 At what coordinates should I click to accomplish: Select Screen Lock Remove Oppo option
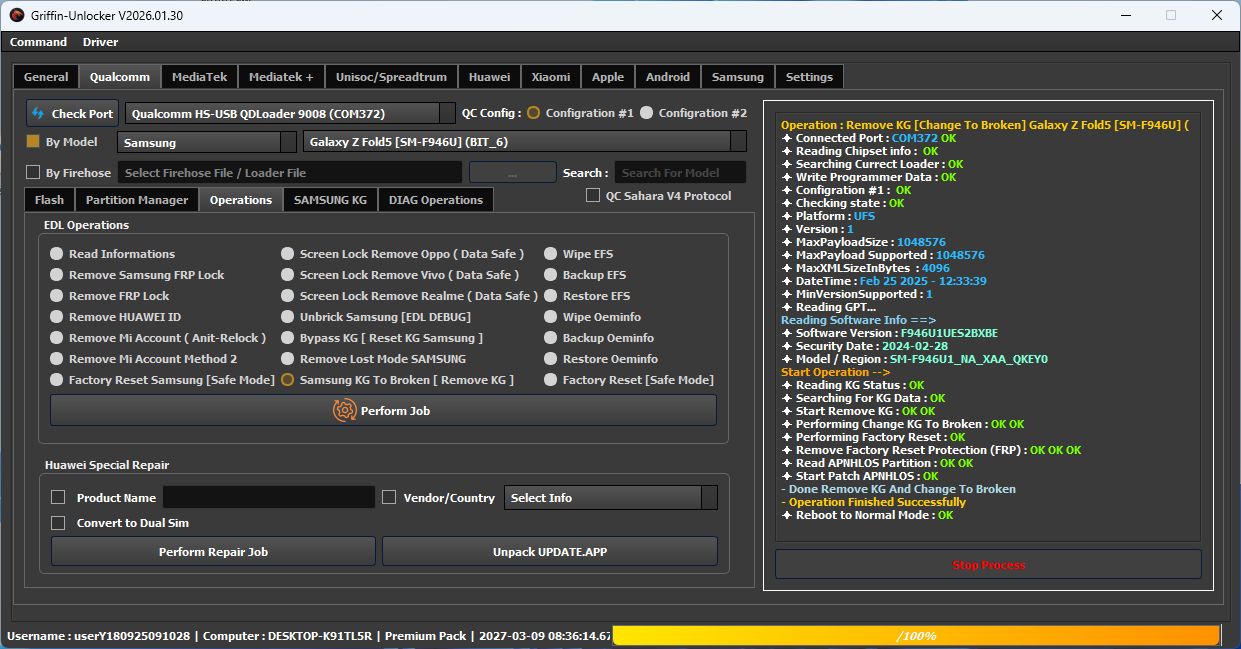(288, 254)
